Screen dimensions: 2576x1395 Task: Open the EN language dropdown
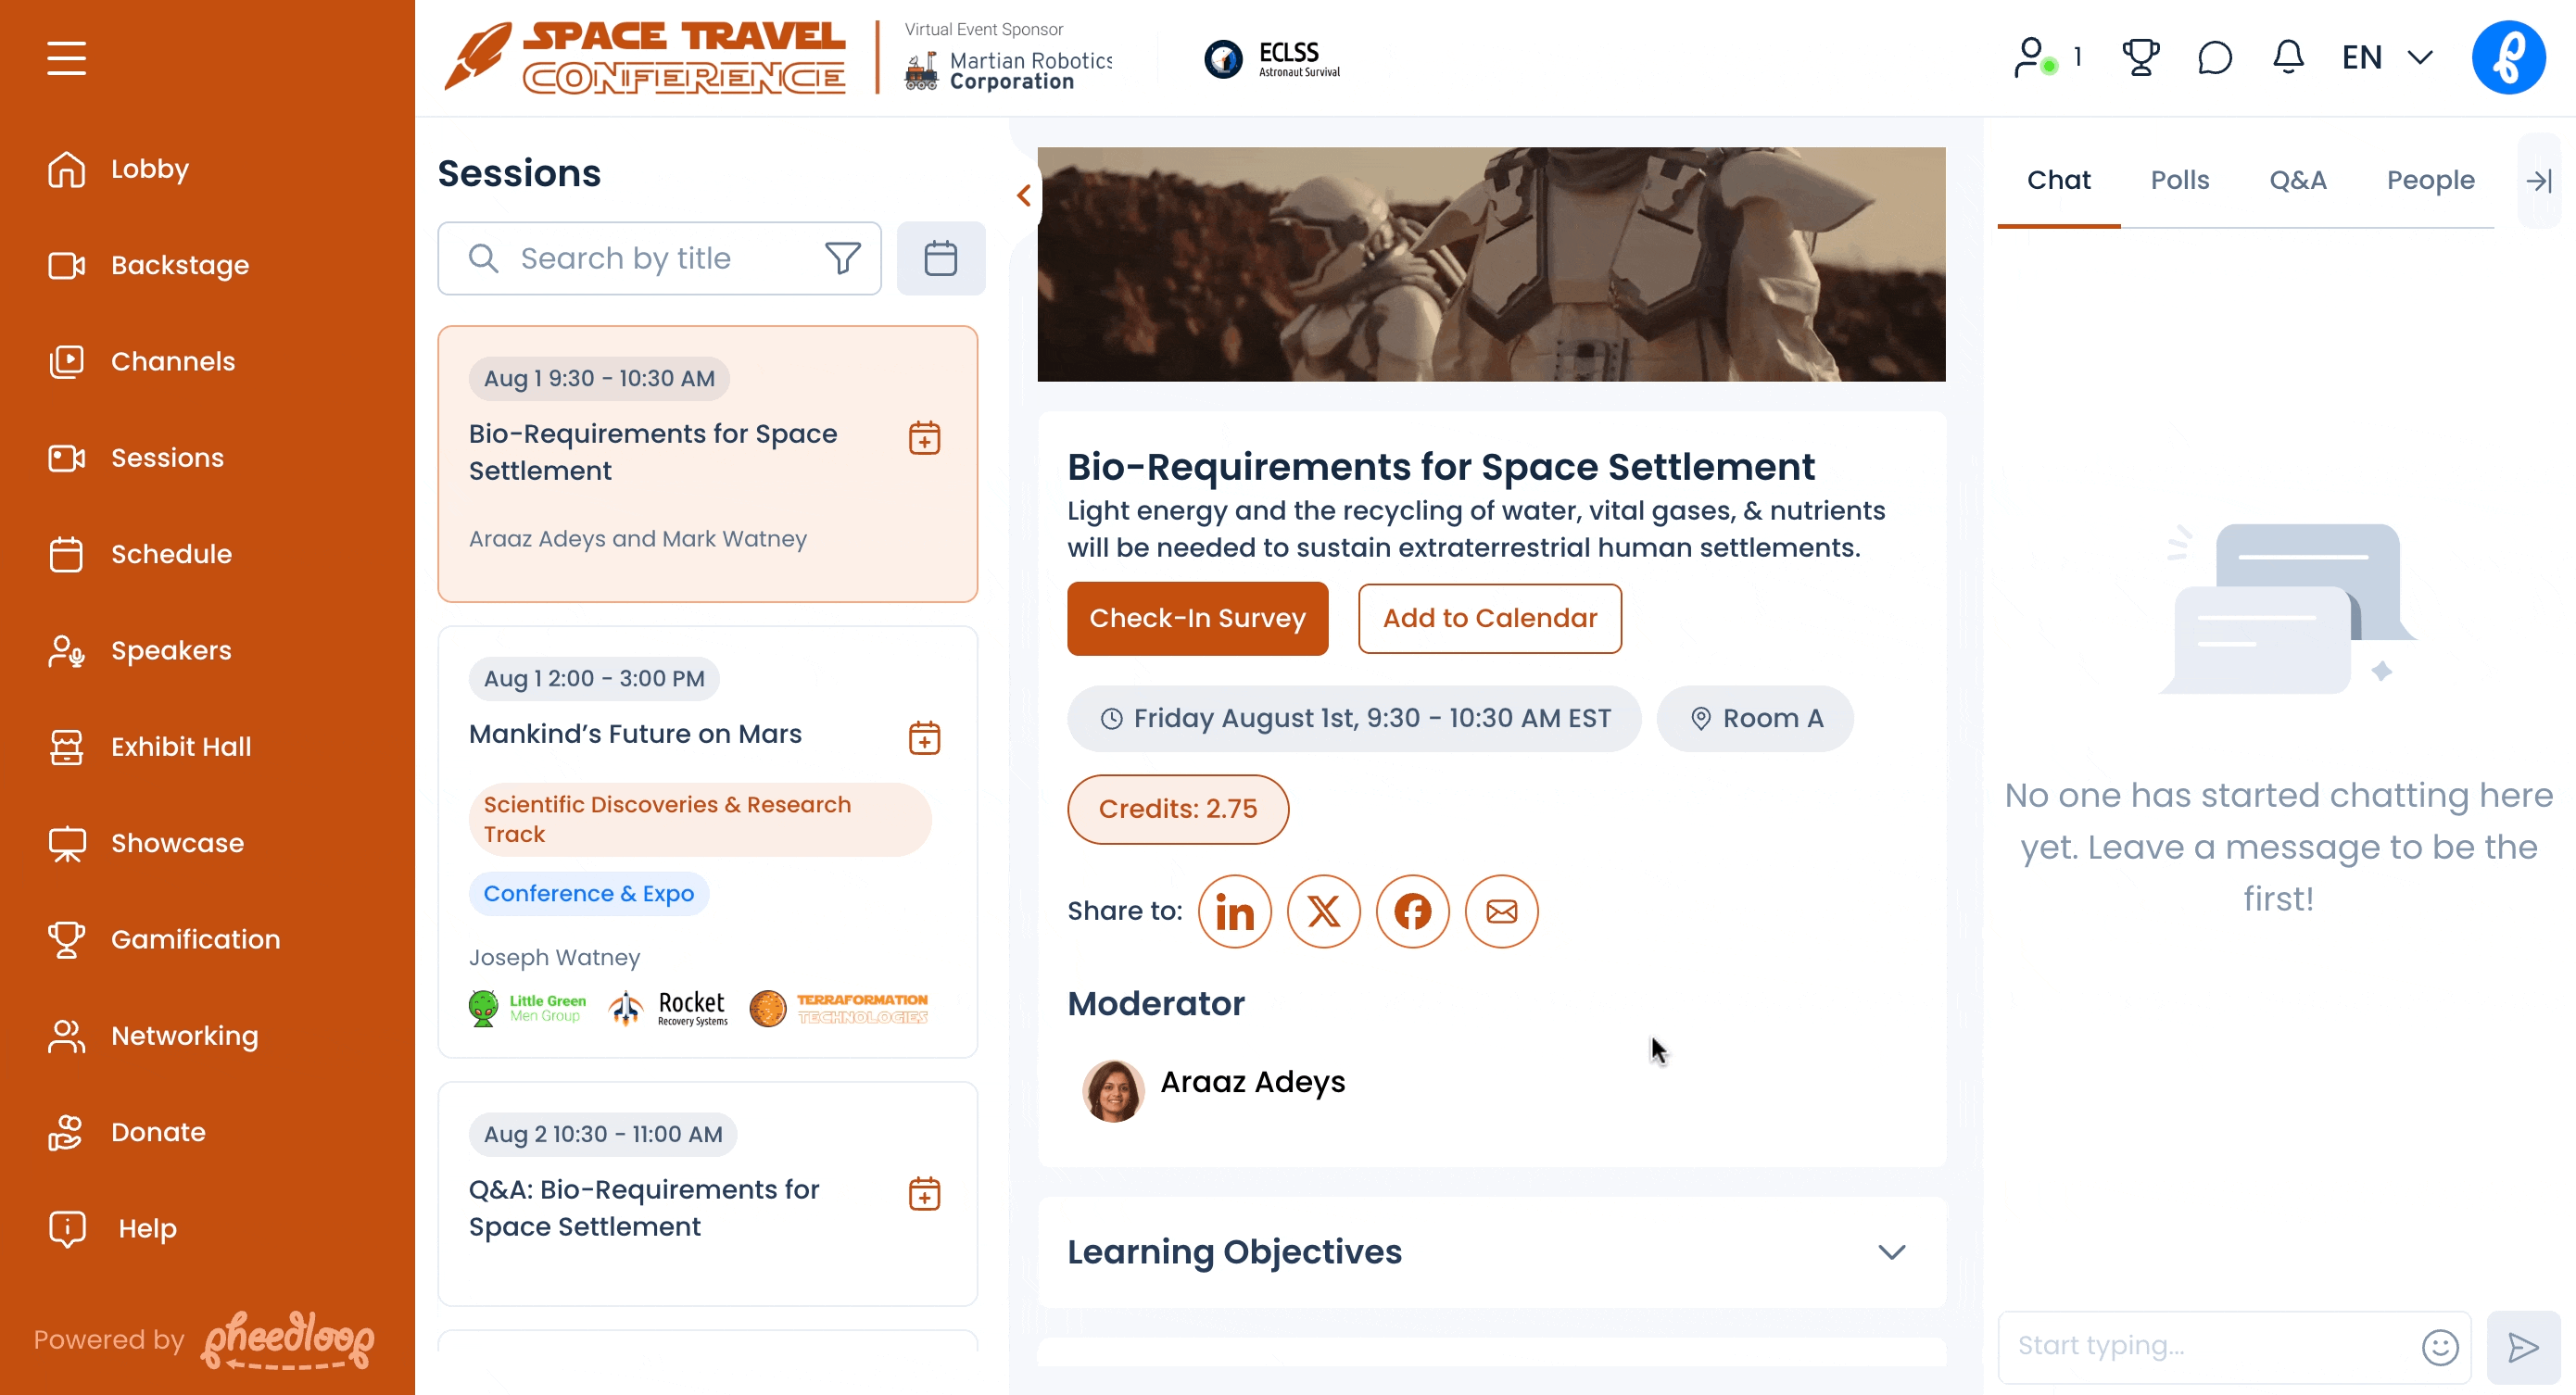(2386, 57)
